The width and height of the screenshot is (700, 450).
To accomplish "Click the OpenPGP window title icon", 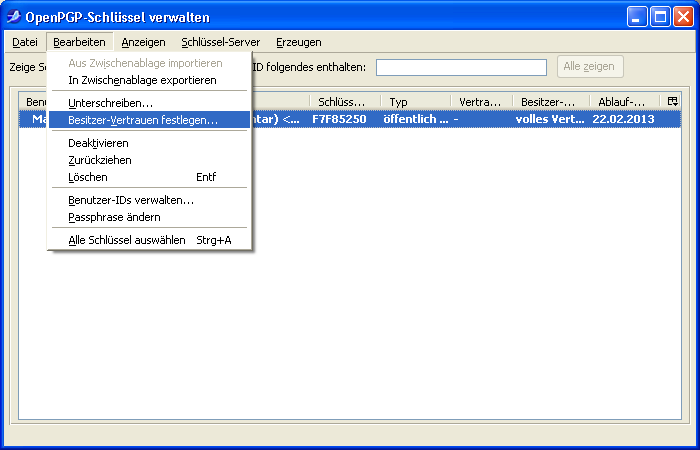I will 14,17.
